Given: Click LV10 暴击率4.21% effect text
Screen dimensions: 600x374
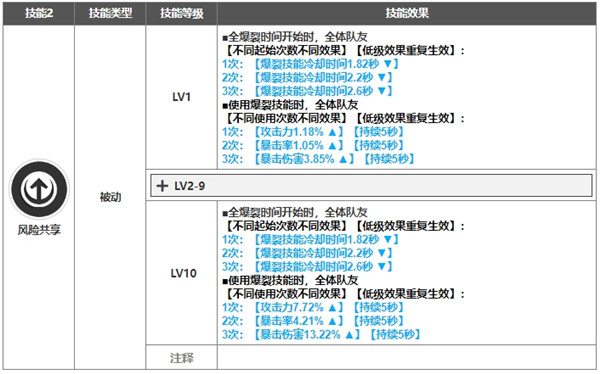Looking at the screenshot, I should [298, 321].
